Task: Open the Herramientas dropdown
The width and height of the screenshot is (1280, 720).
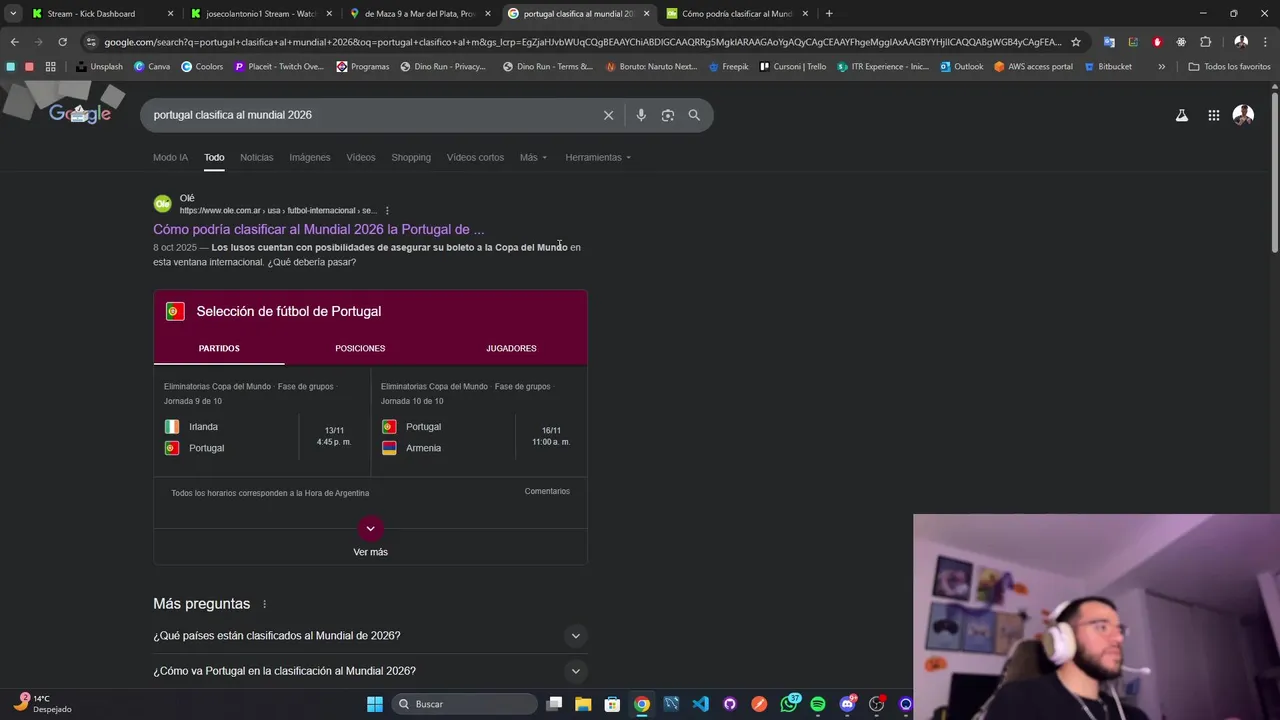Action: click(x=598, y=157)
